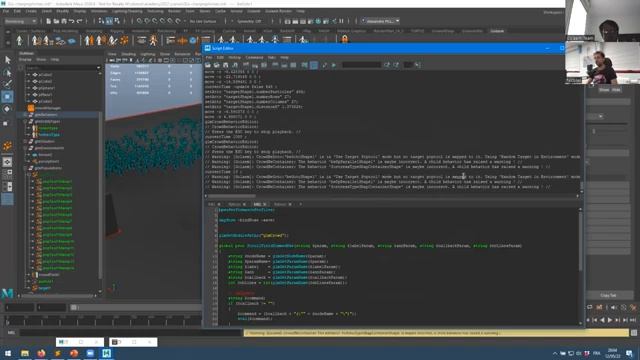Click Save Scene icon on status line

coord(64,21)
